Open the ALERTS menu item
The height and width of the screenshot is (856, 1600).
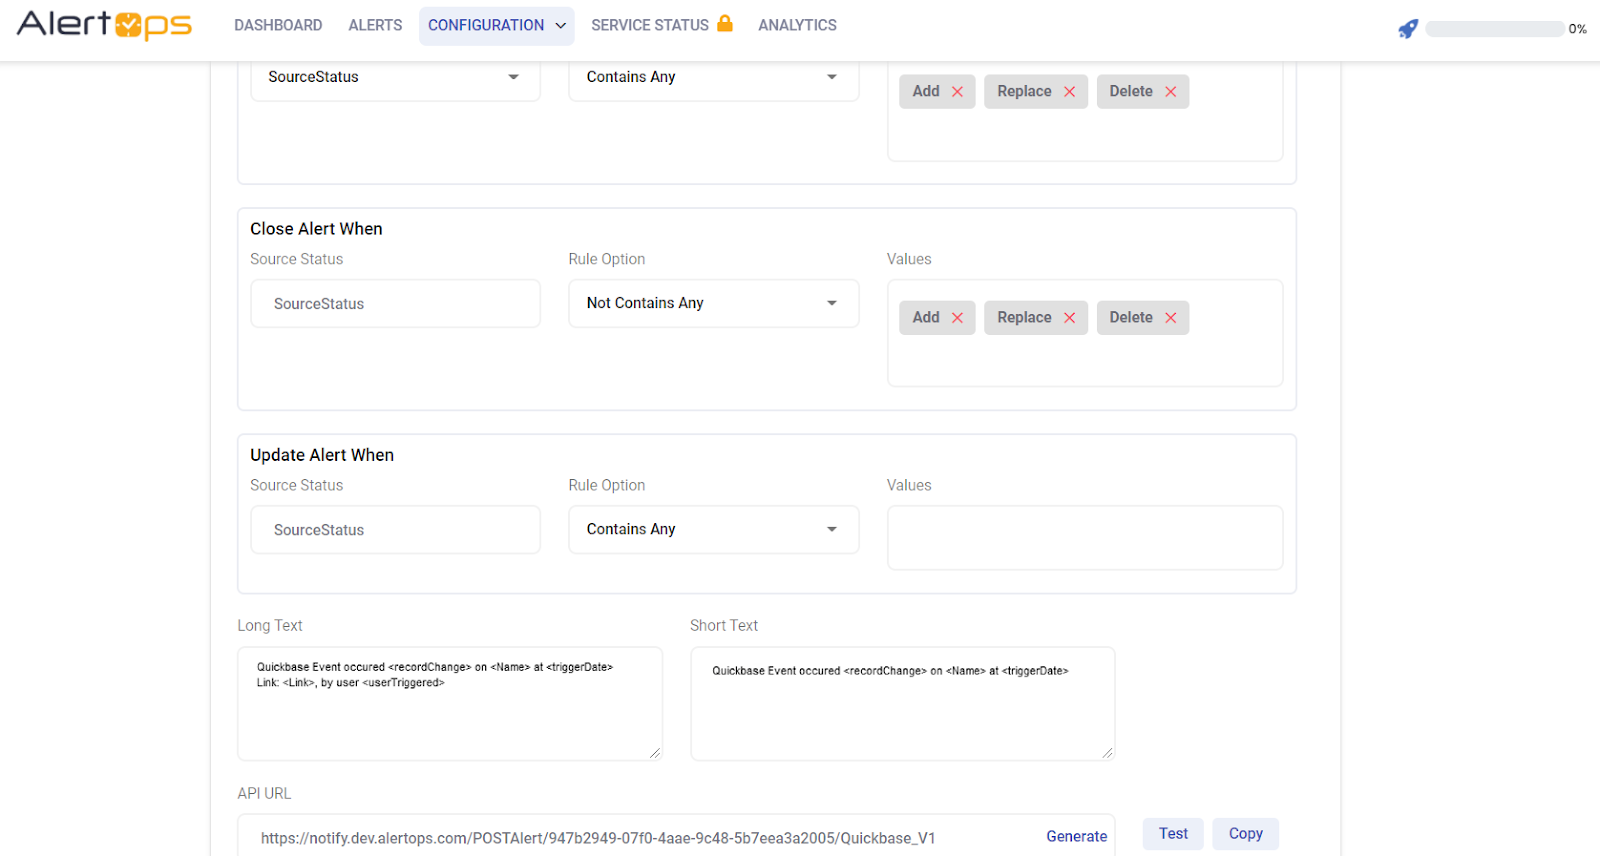[x=375, y=26]
